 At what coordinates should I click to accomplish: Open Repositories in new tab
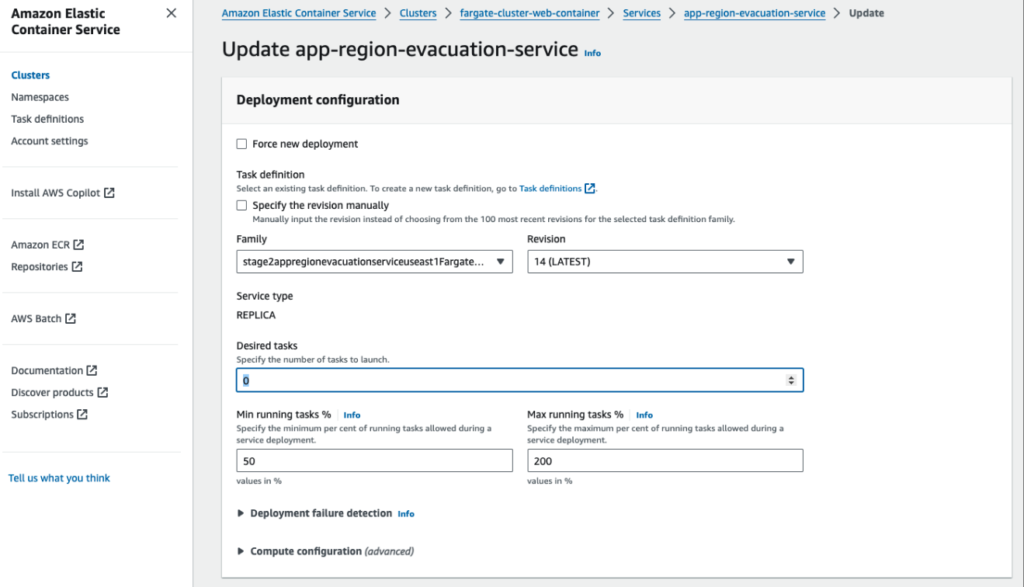tap(46, 266)
